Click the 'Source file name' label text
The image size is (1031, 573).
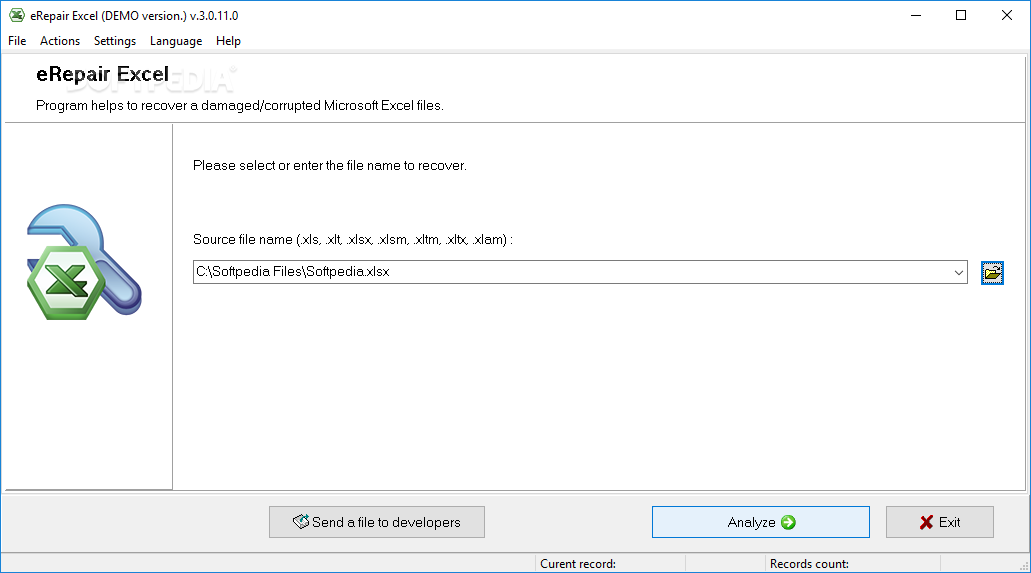tap(352, 239)
